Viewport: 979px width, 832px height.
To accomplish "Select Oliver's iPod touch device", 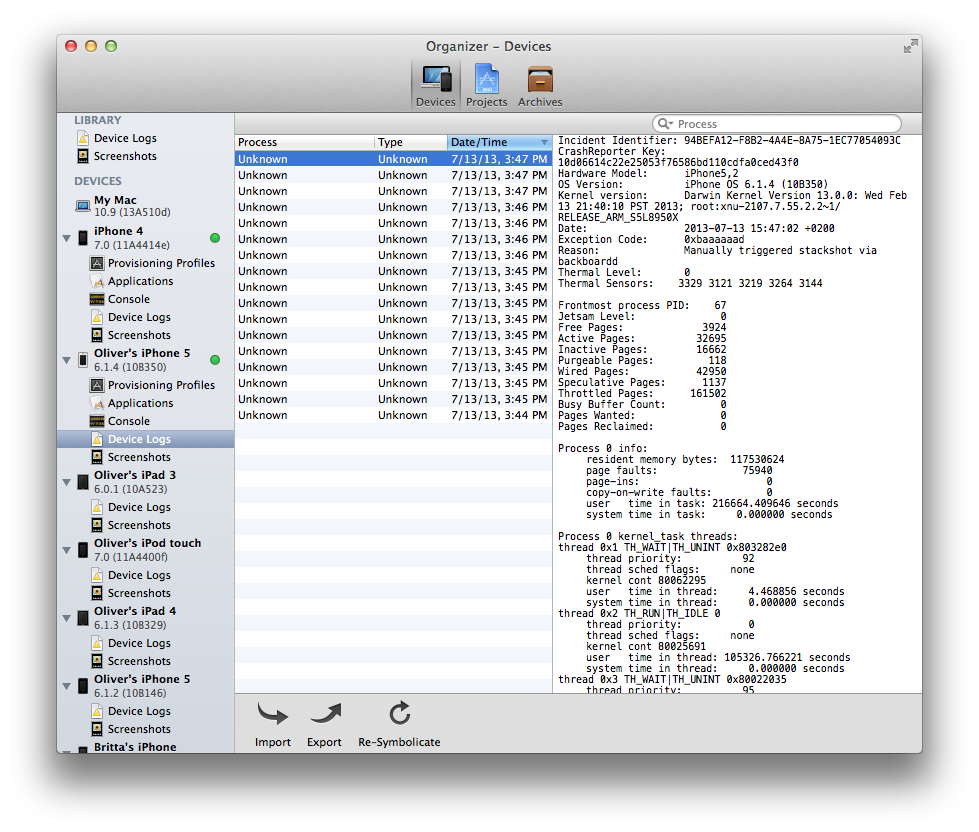I will (x=147, y=550).
